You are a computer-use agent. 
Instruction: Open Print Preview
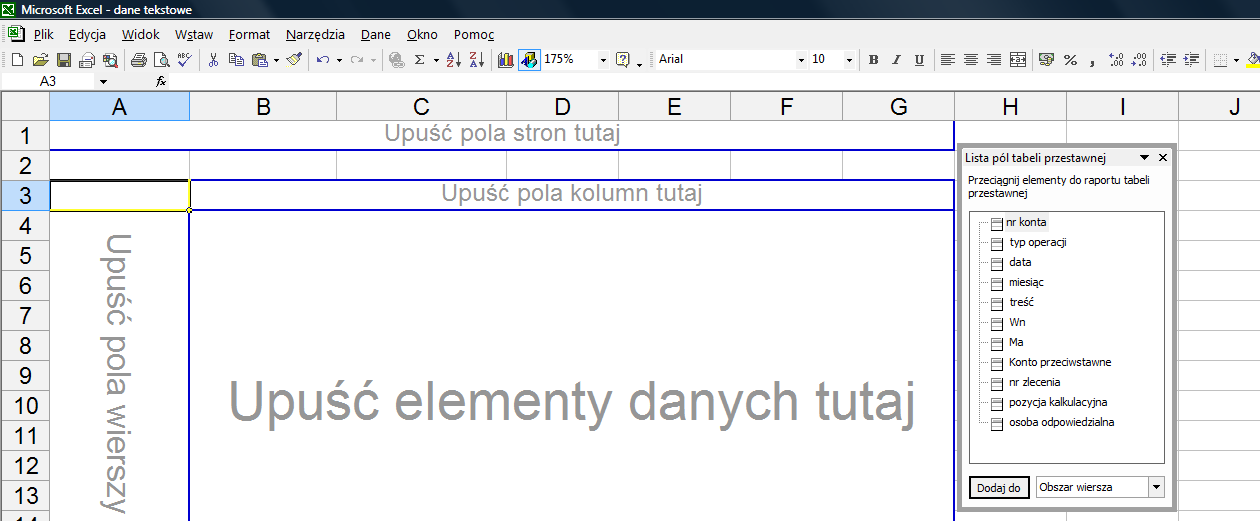162,60
